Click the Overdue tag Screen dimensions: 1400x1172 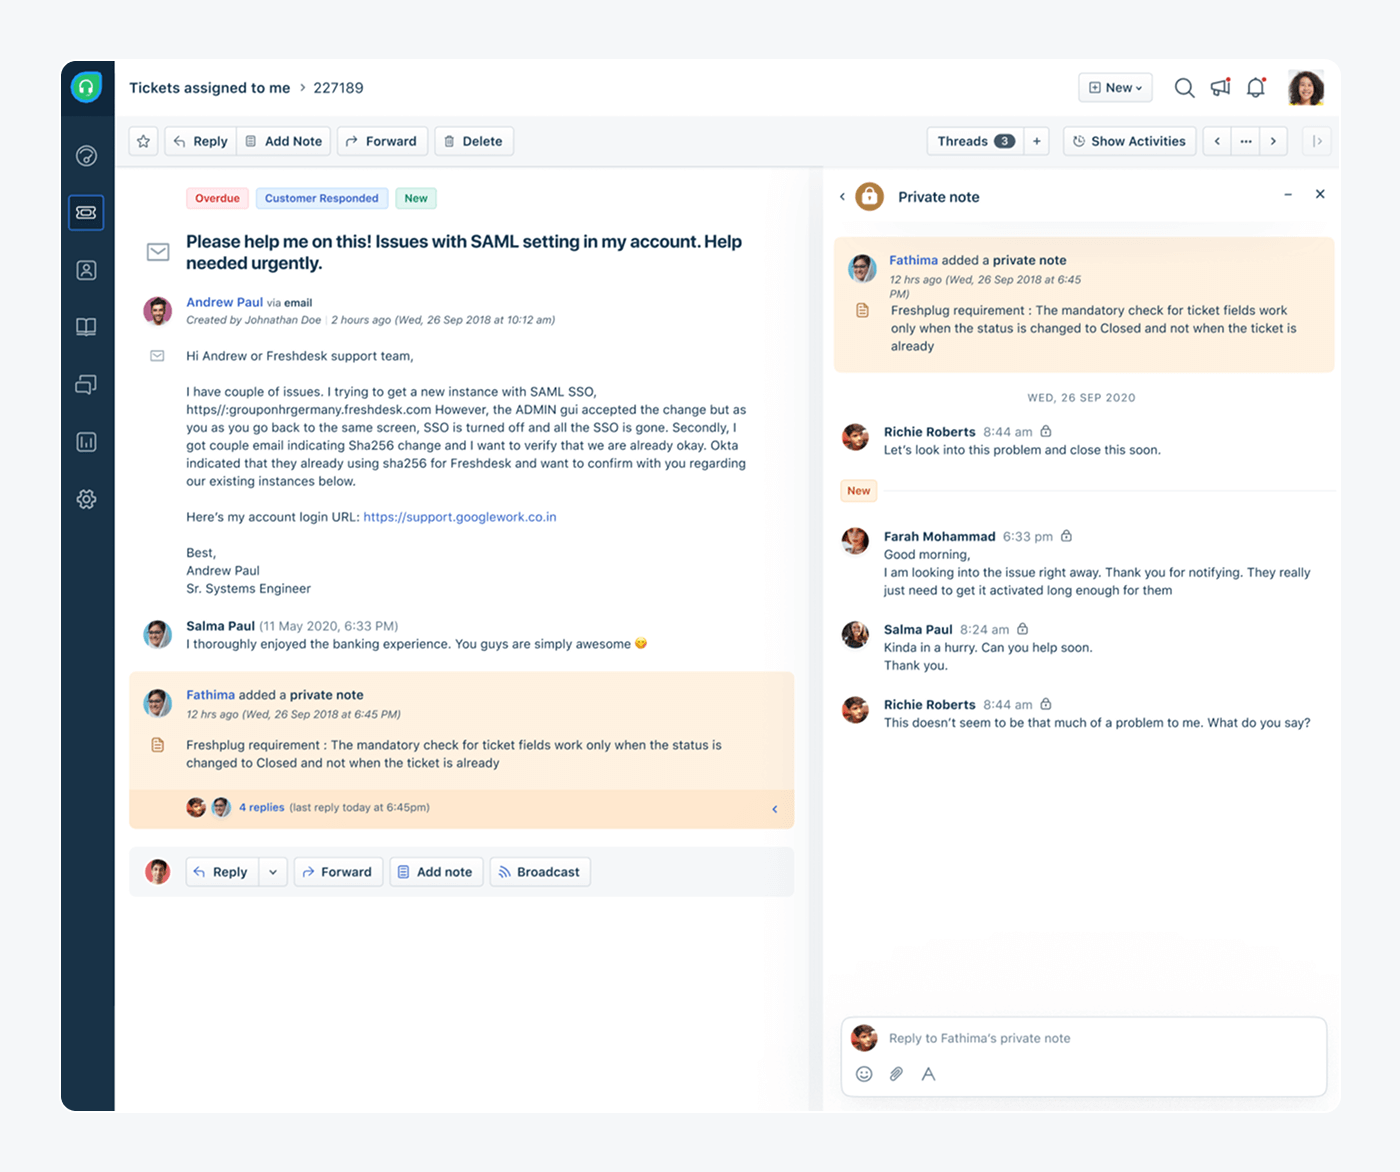(x=217, y=198)
